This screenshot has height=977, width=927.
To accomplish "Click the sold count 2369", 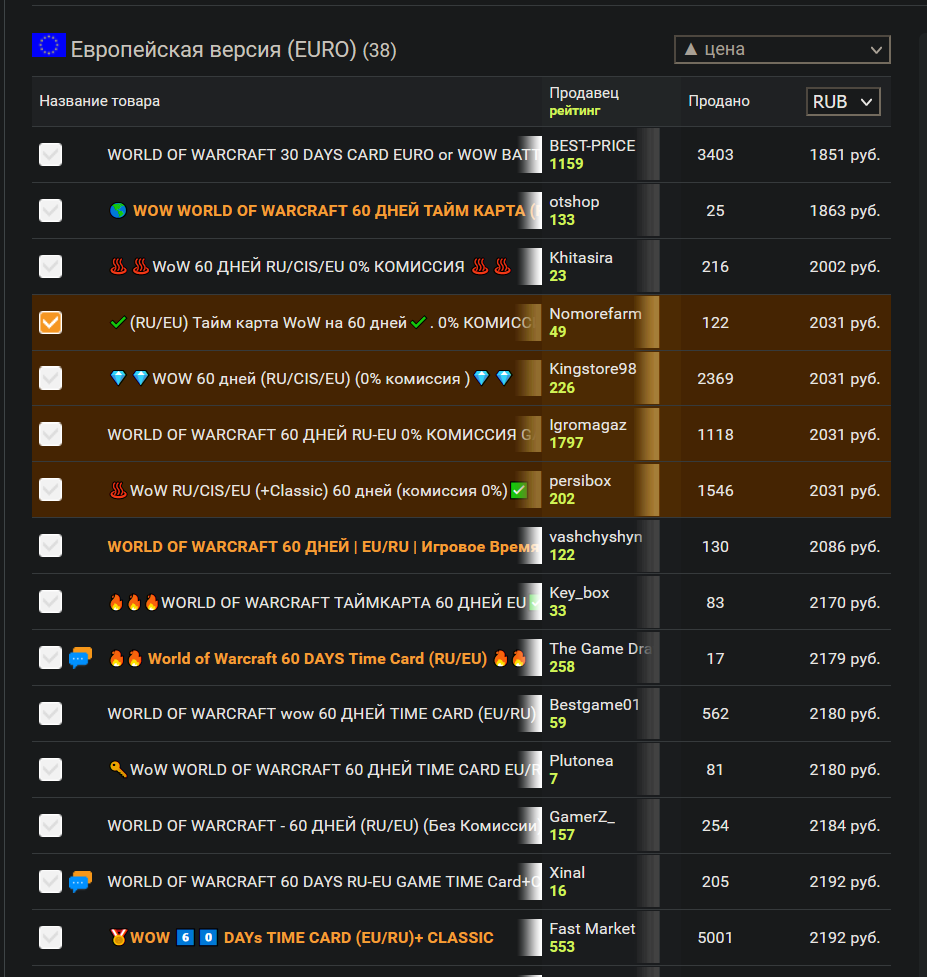I will coord(715,378).
